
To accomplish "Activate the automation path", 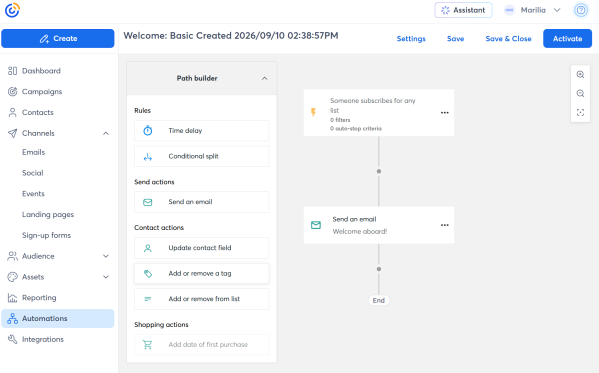I will [x=567, y=39].
